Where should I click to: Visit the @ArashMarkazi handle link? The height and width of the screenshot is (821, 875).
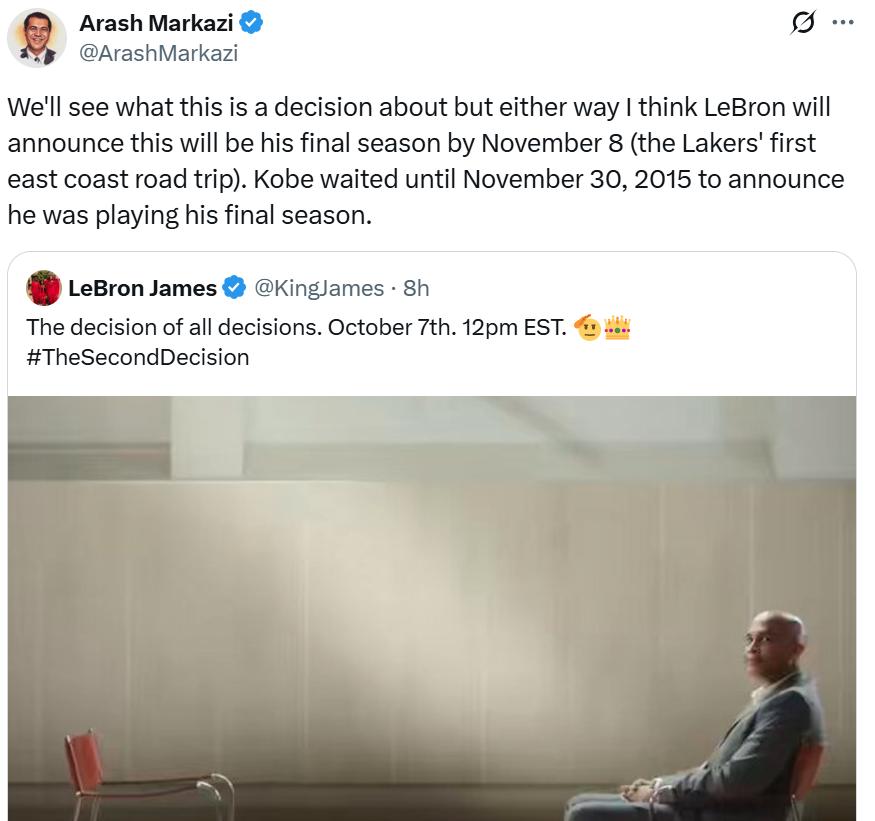pos(158,53)
